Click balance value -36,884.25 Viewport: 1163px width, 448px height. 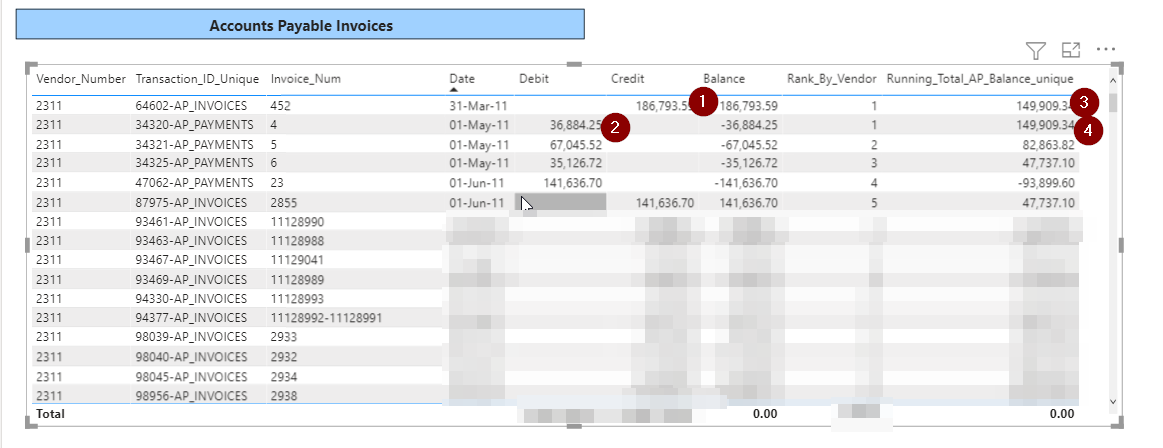coord(748,125)
